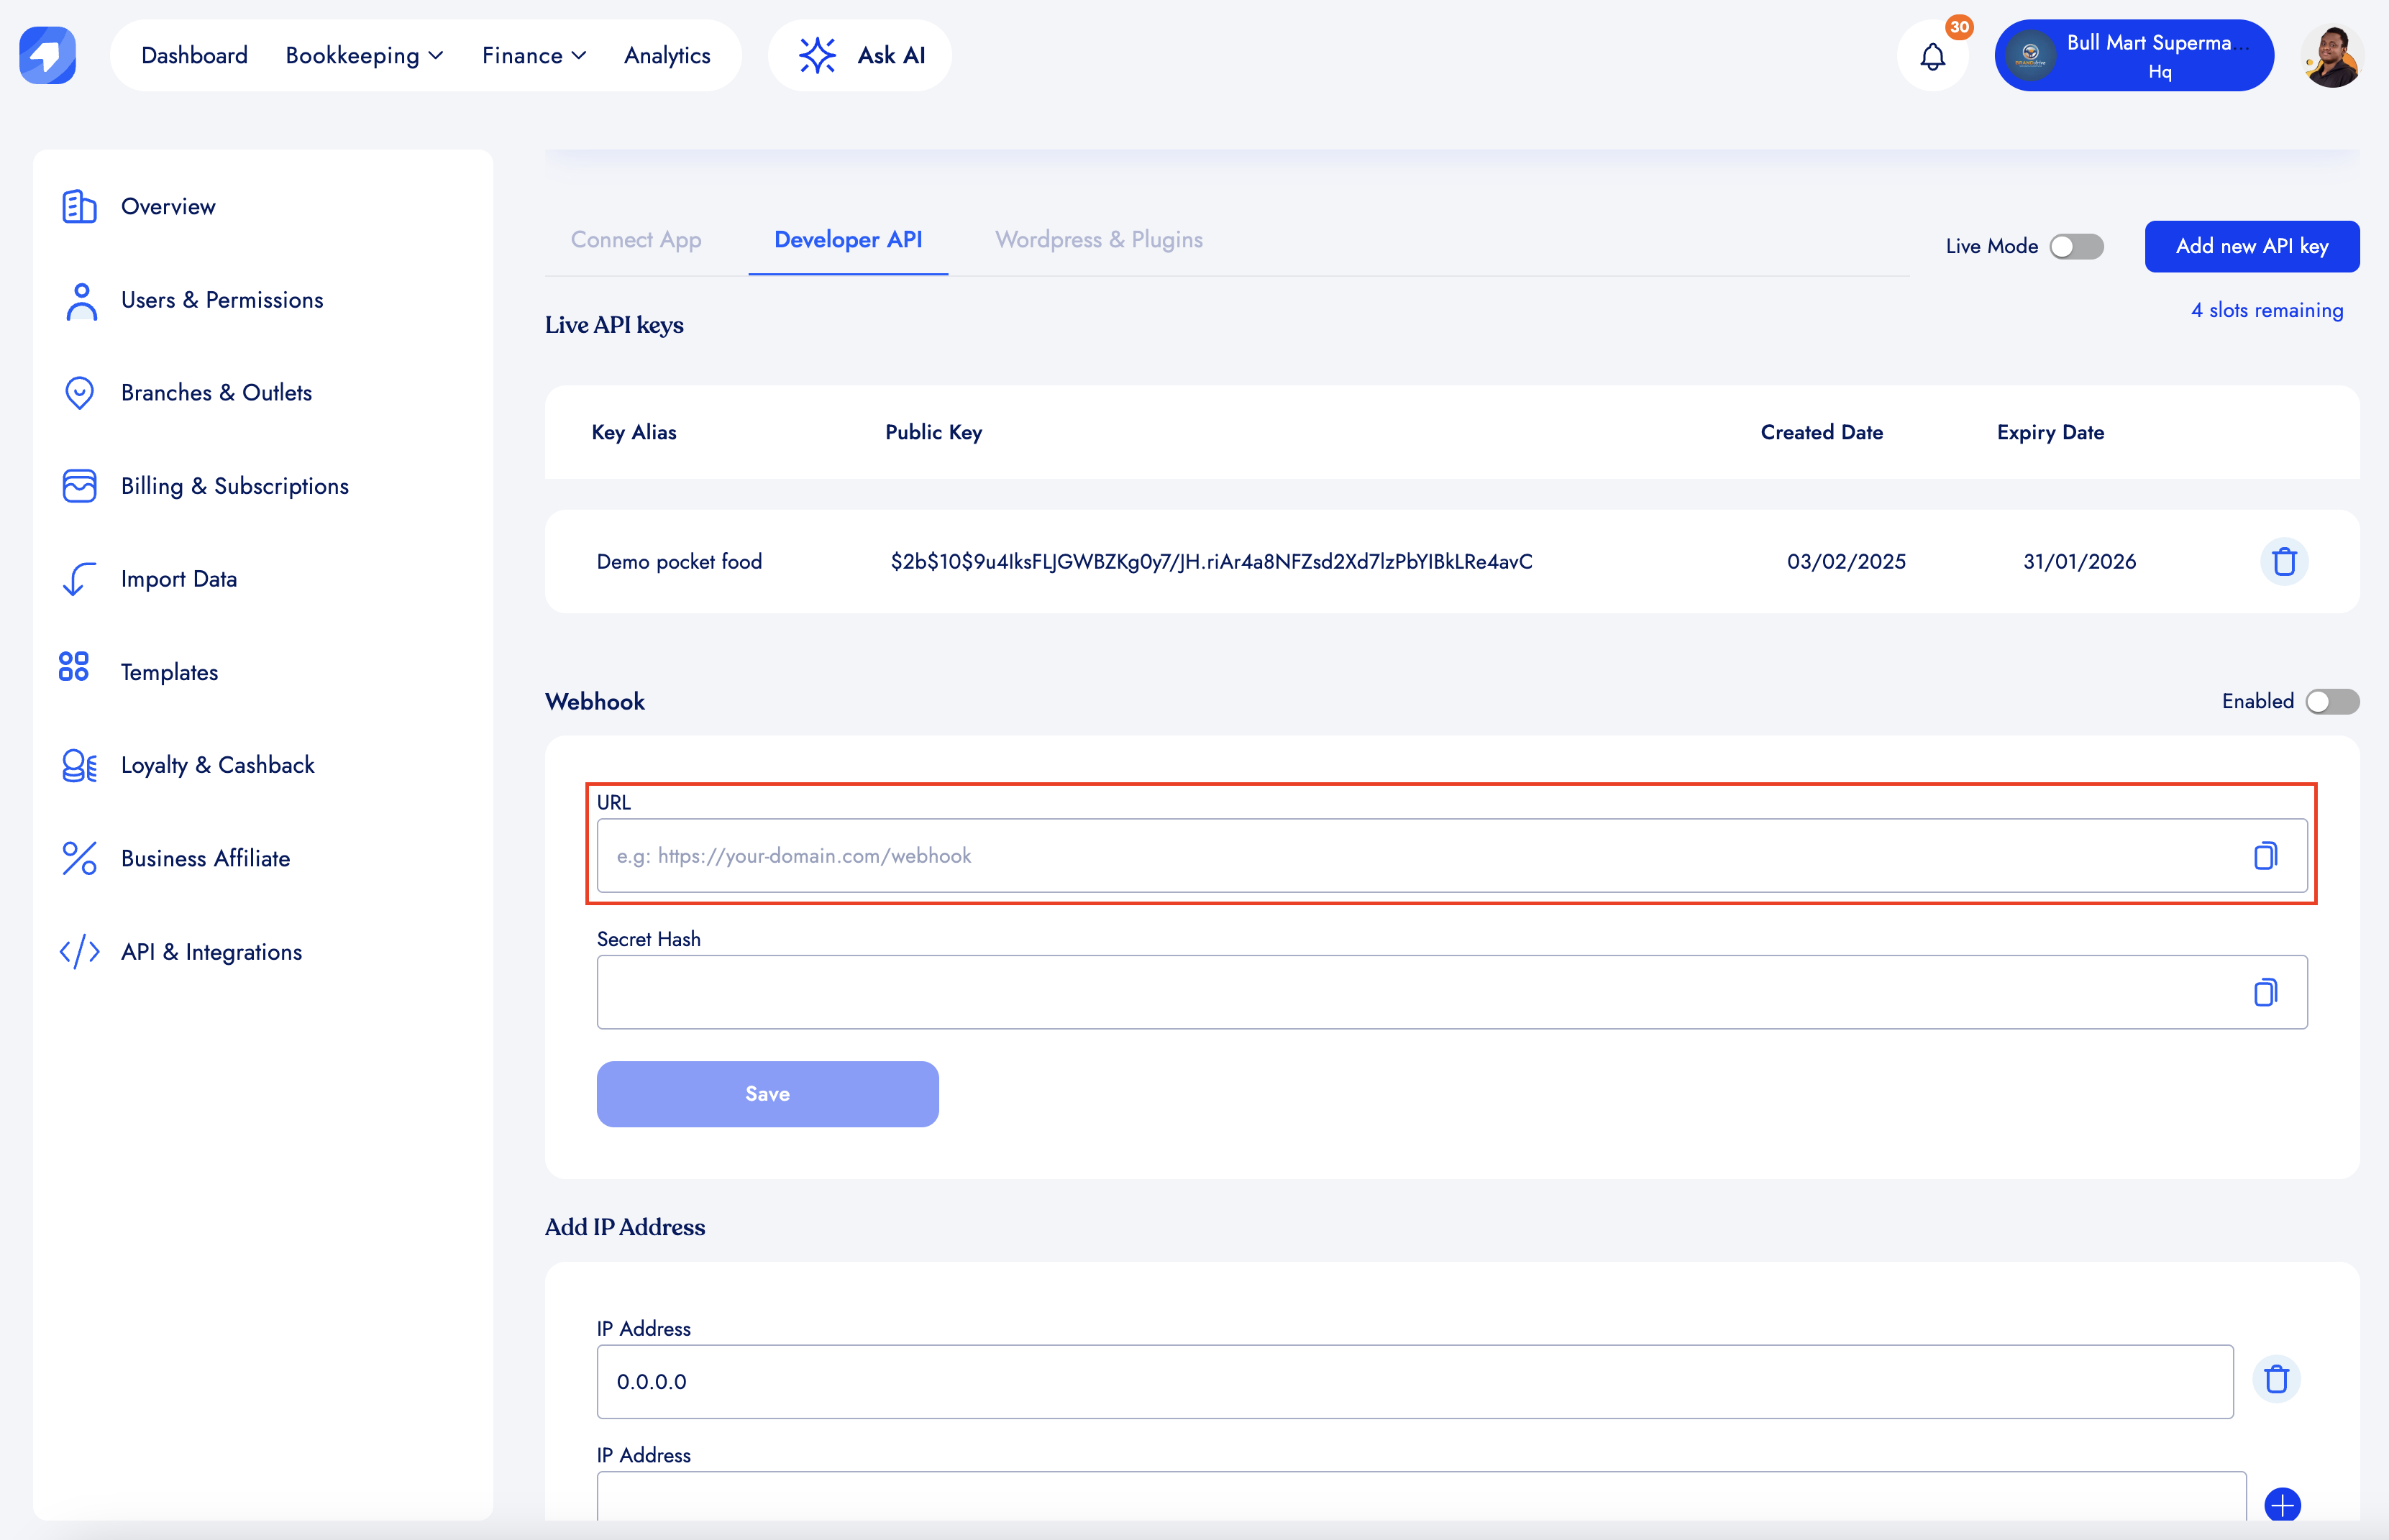This screenshot has width=2389, height=1540.
Task: Switch to the Connect App tab
Action: coord(636,240)
